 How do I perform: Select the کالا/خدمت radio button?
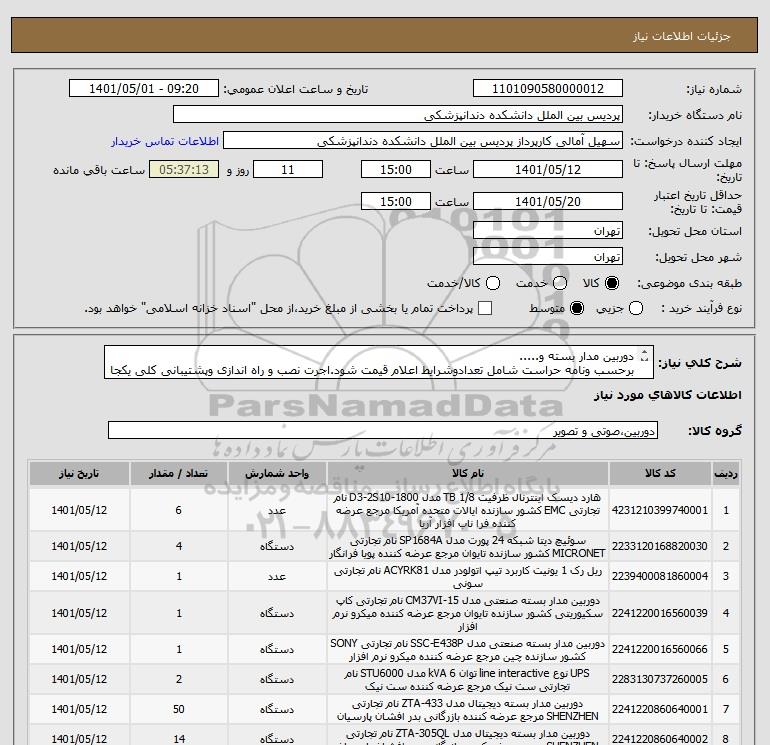[493, 283]
